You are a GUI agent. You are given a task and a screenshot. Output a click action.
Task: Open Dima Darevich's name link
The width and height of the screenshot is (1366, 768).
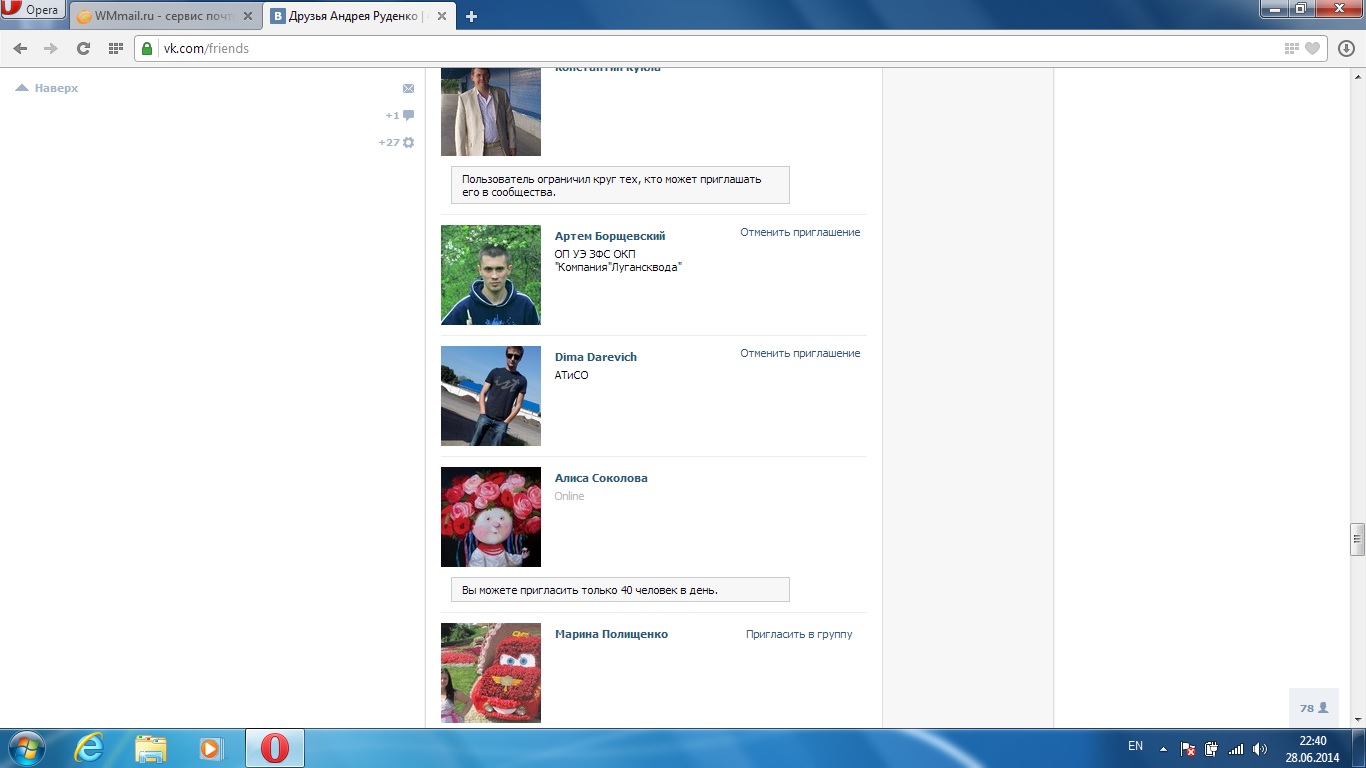pos(596,357)
